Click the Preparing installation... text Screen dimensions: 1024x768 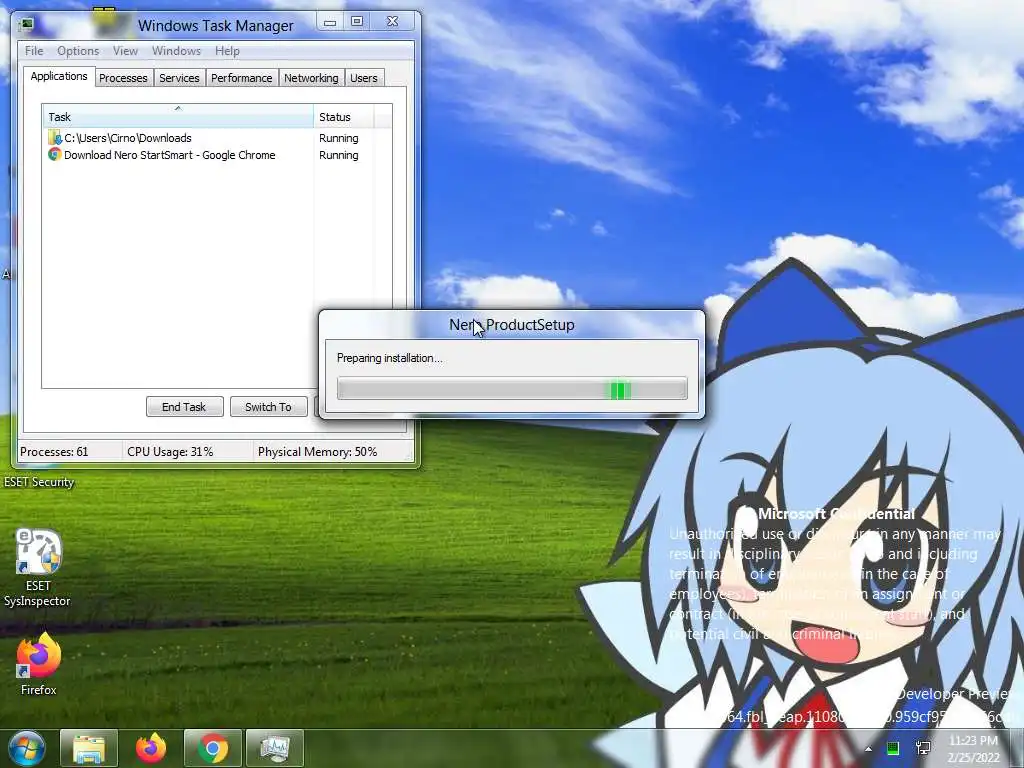(389, 358)
